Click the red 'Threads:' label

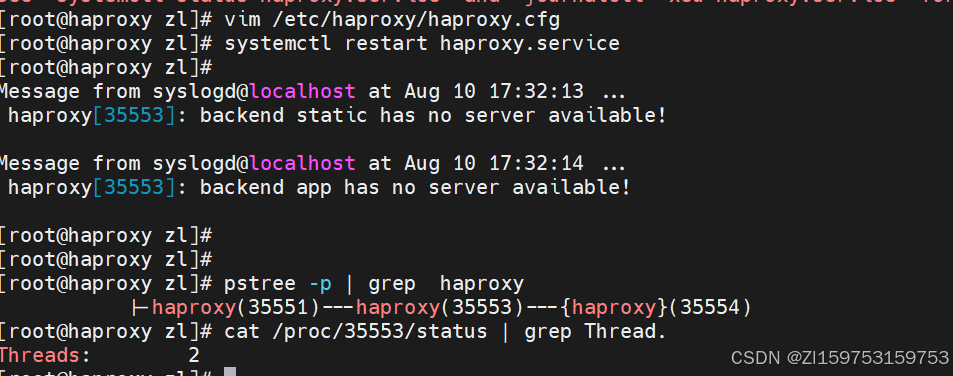pos(45,355)
